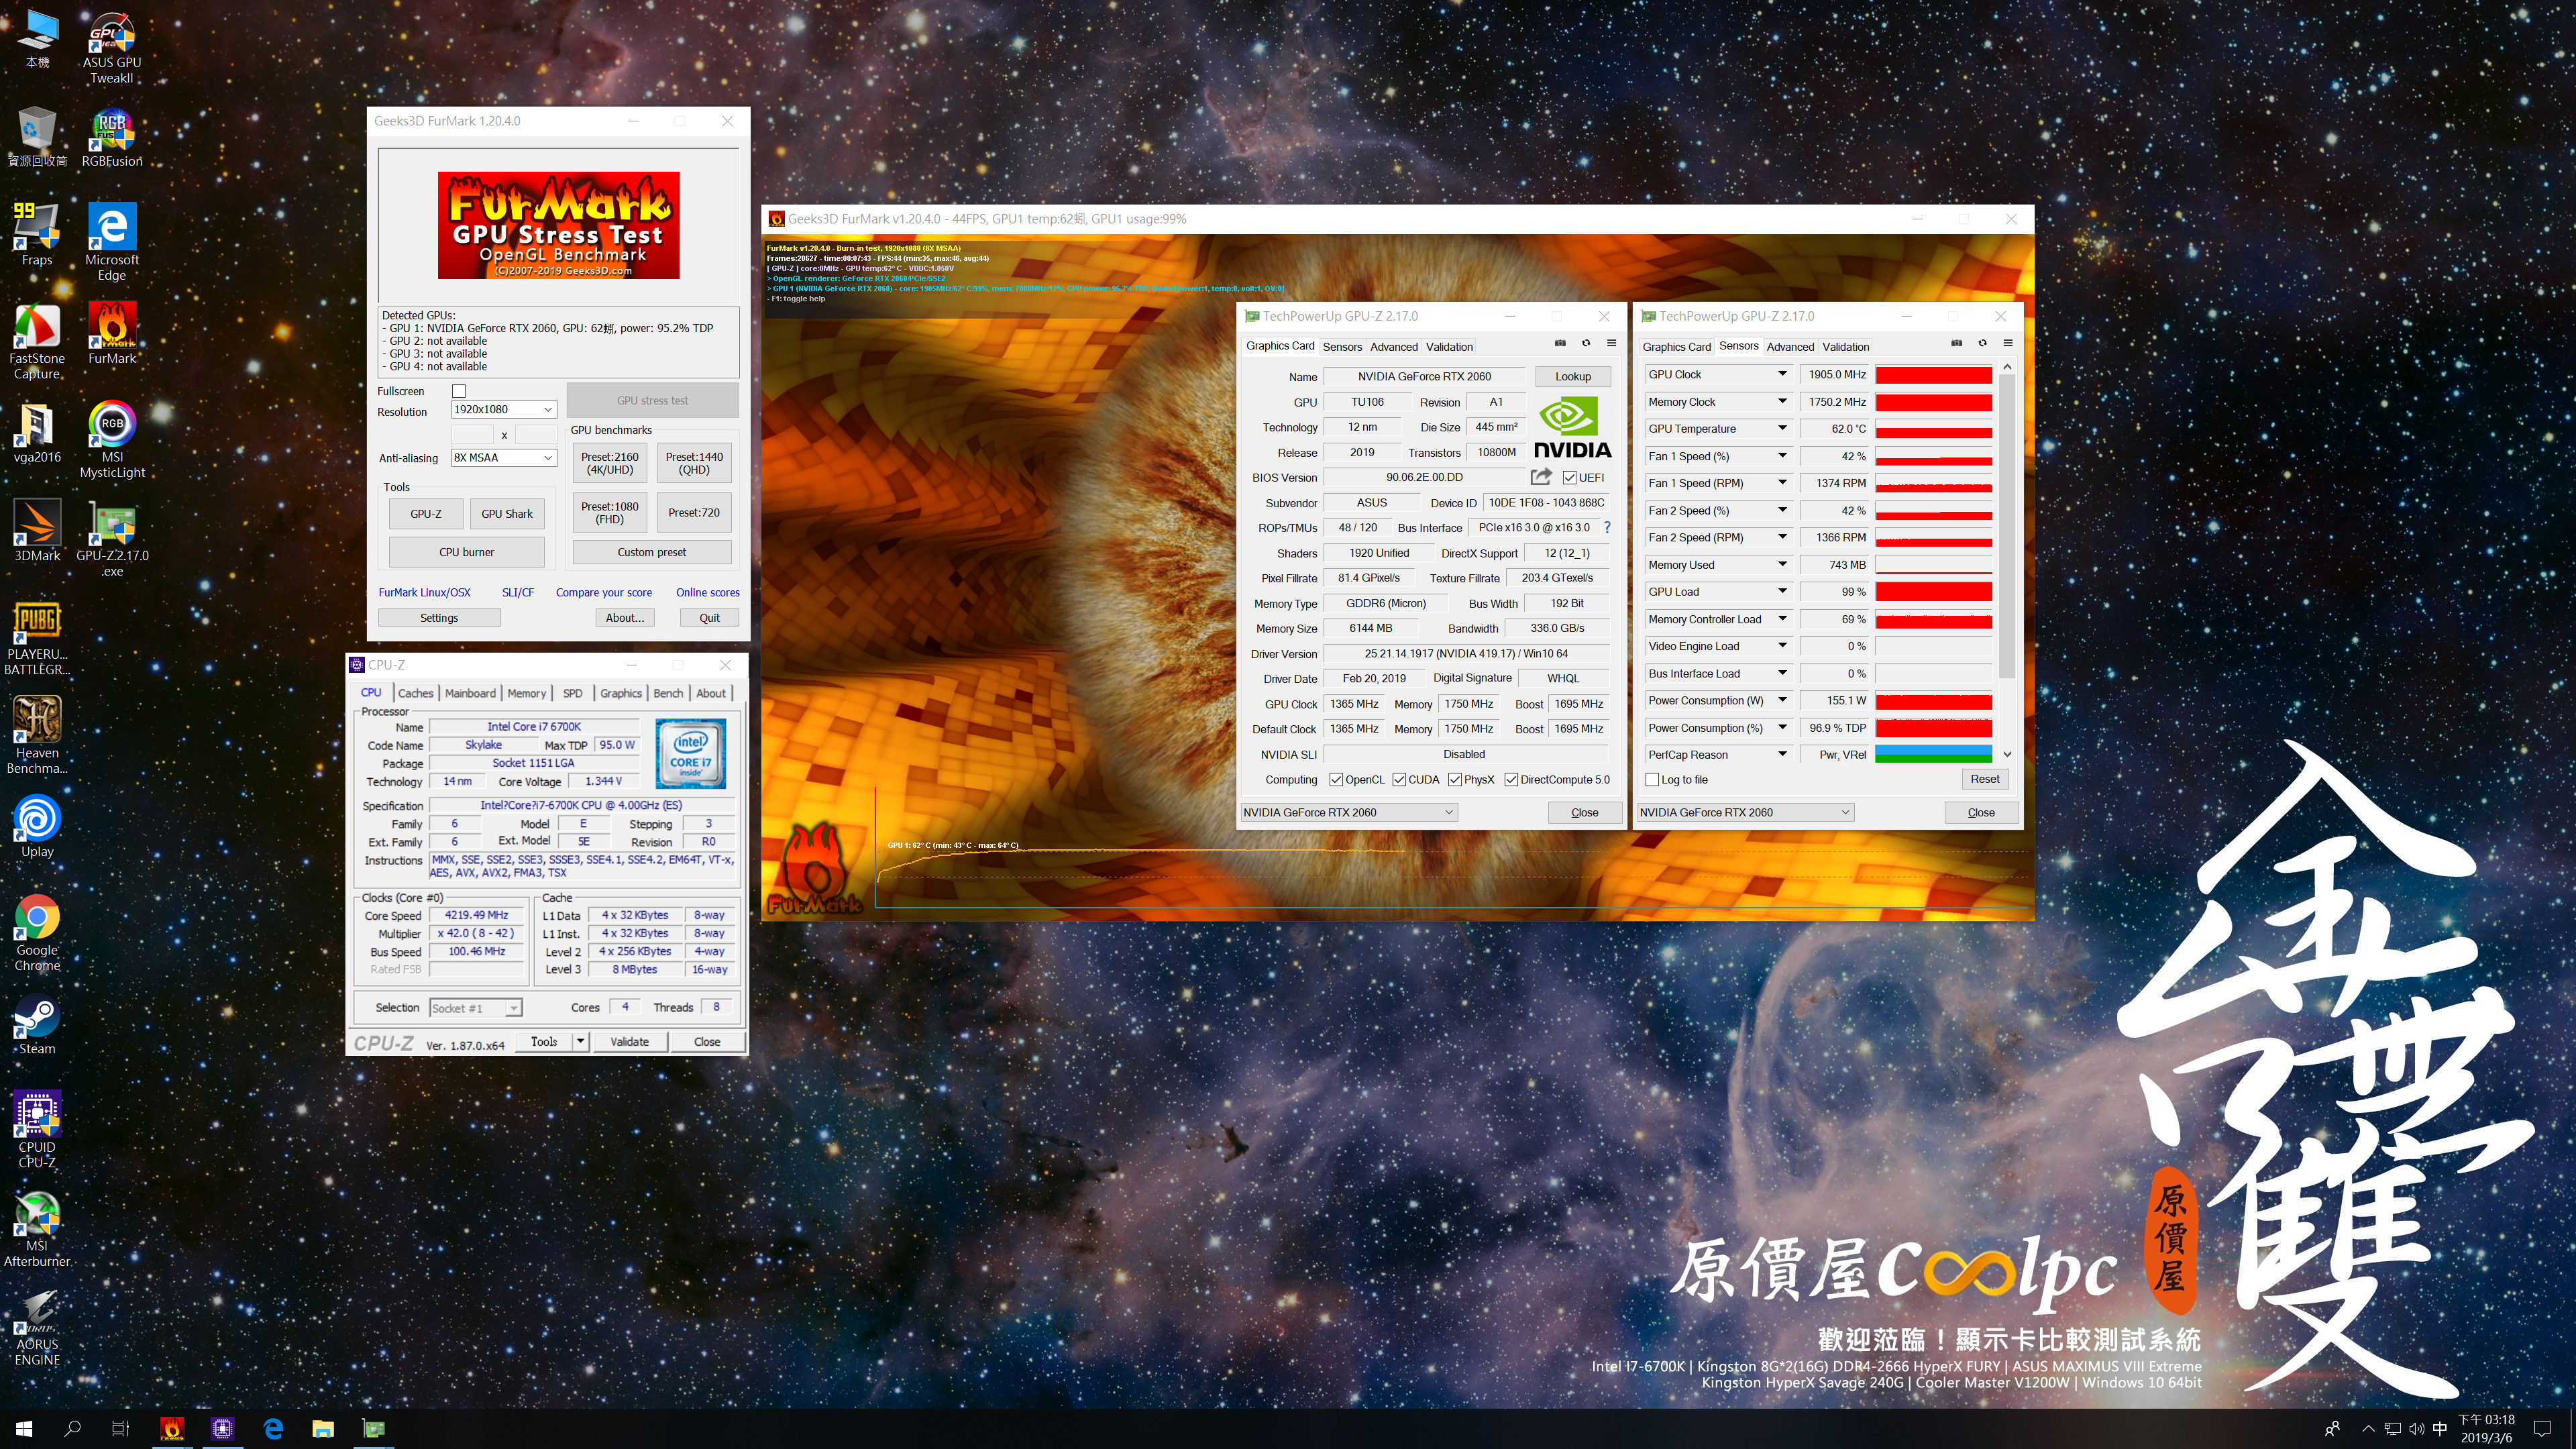This screenshot has width=2576, height=1449.
Task: Click taskbar clock showing 03:18
Action: pyautogui.click(x=2486, y=1428)
